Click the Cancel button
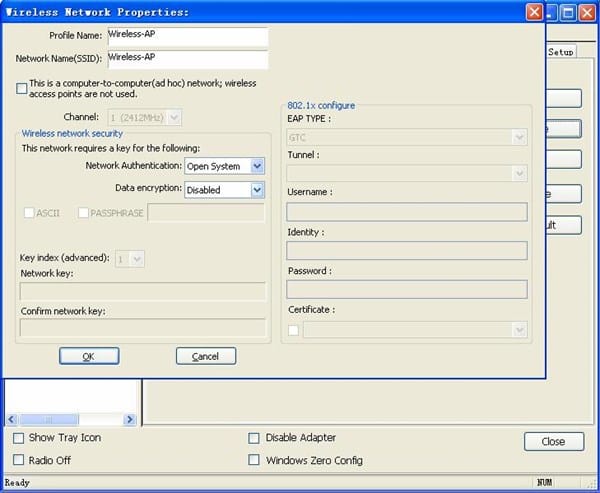 pyautogui.click(x=205, y=356)
